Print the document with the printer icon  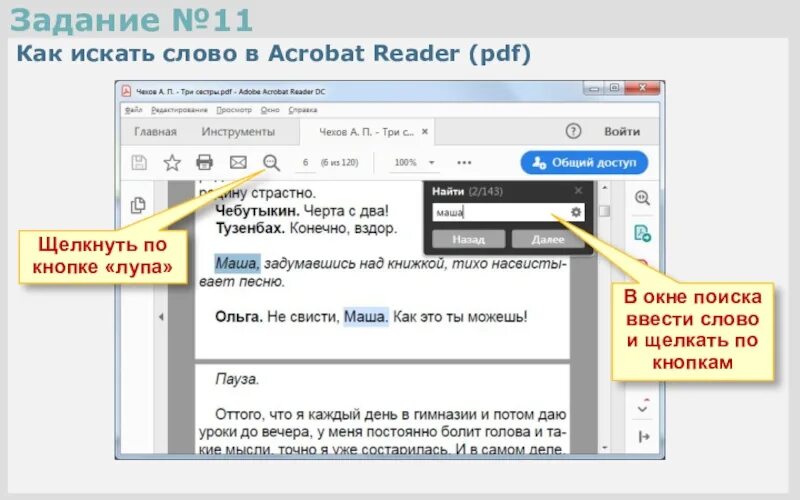(205, 162)
